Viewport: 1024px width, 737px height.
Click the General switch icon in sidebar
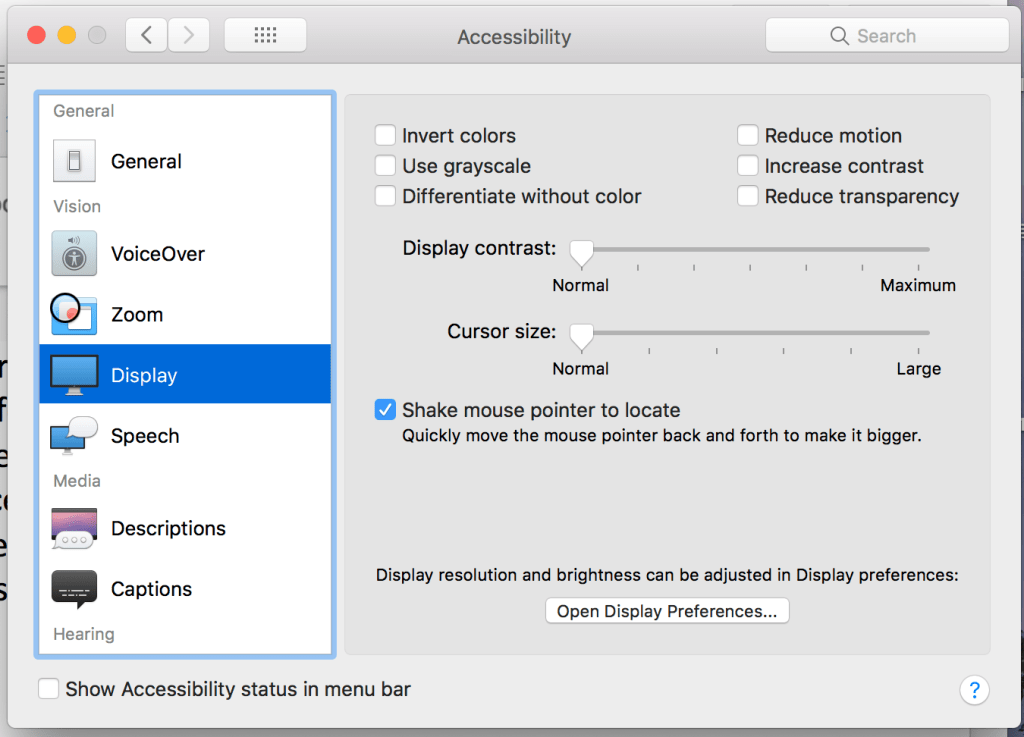[74, 161]
